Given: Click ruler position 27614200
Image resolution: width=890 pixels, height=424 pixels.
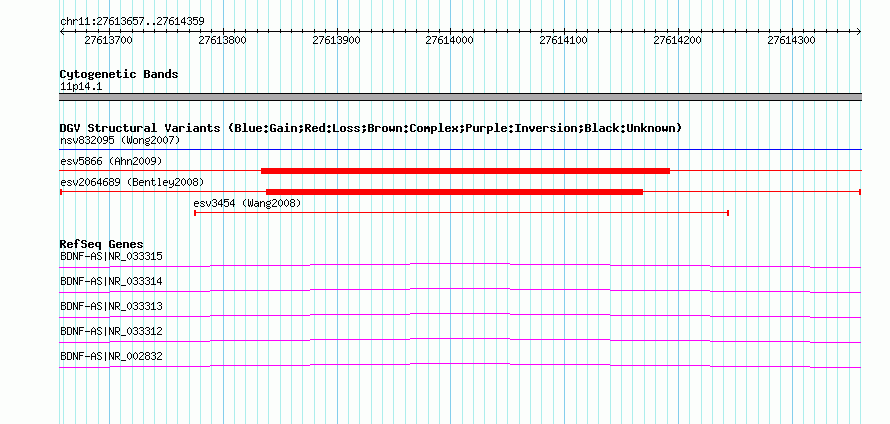Looking at the screenshot, I should coord(678,40).
